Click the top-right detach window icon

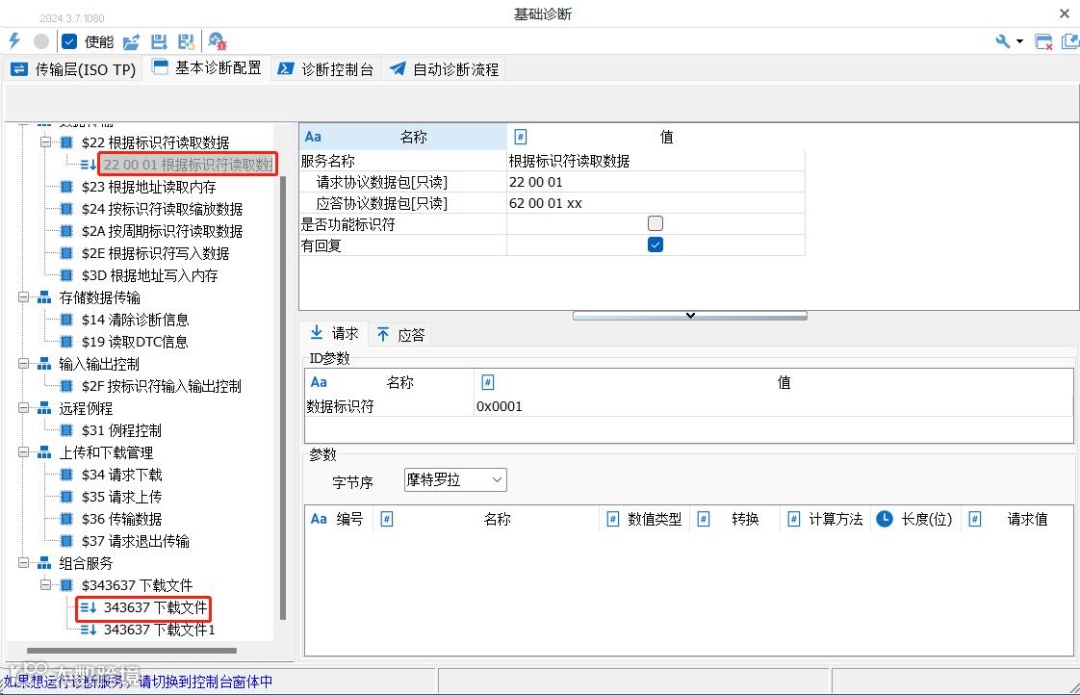point(1070,41)
